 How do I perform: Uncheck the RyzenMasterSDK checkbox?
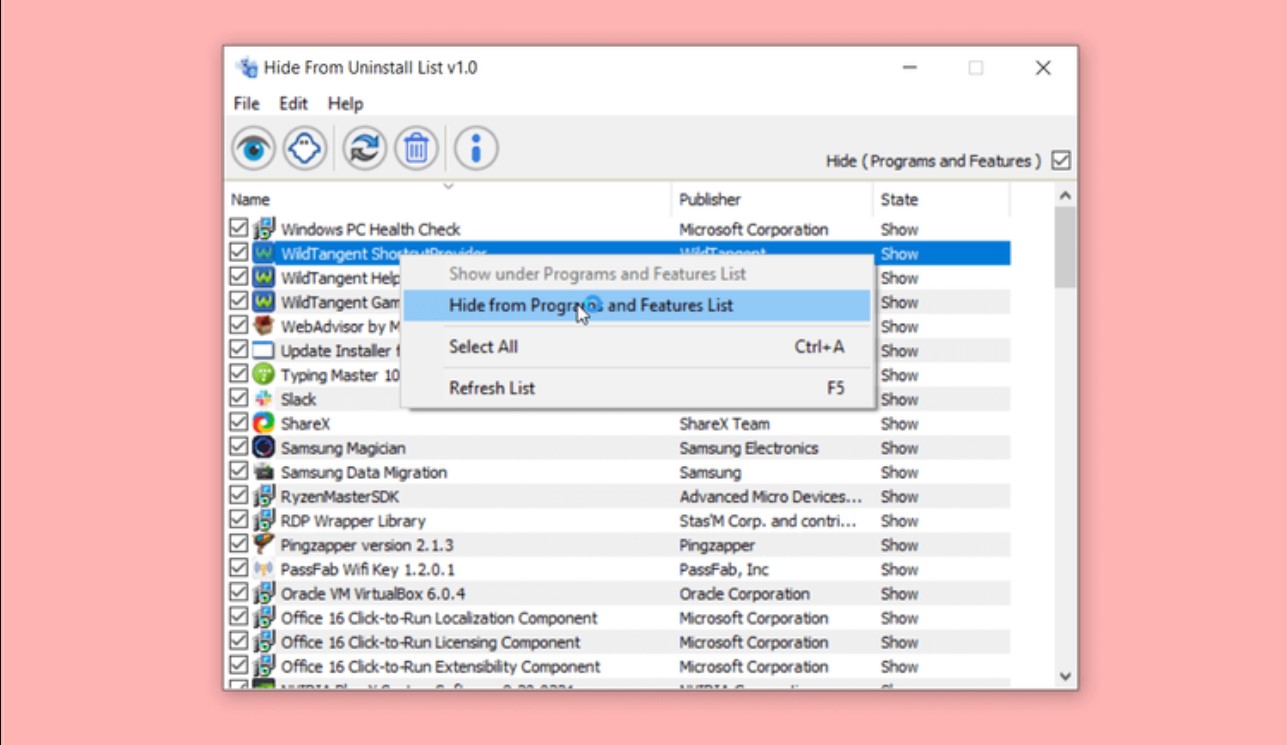point(238,495)
